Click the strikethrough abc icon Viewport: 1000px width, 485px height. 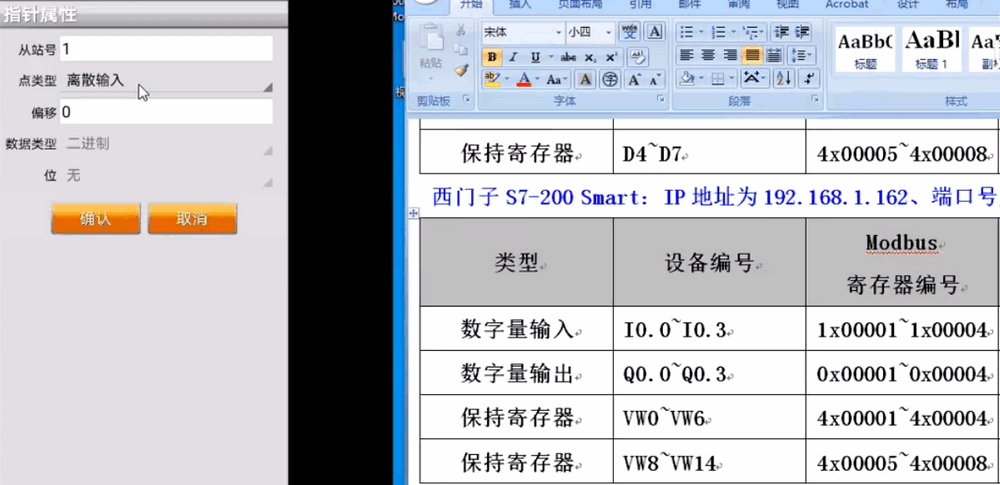click(x=568, y=57)
